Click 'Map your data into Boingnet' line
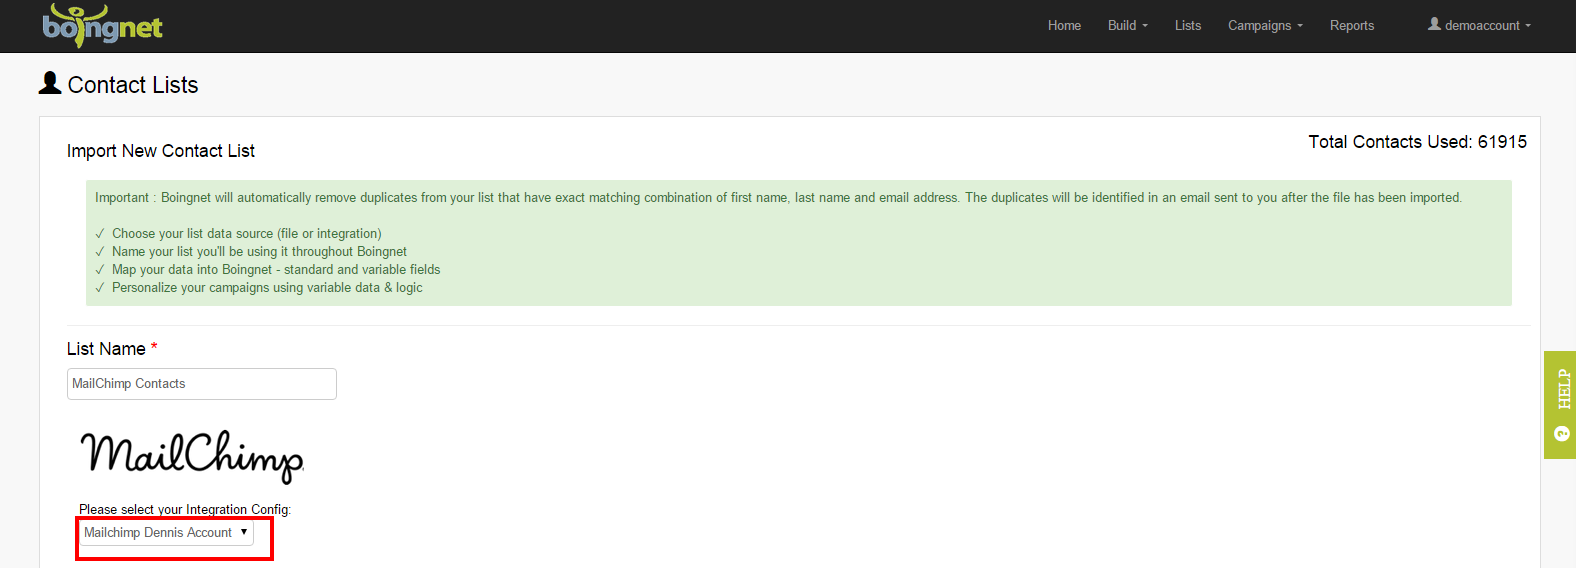 (276, 270)
